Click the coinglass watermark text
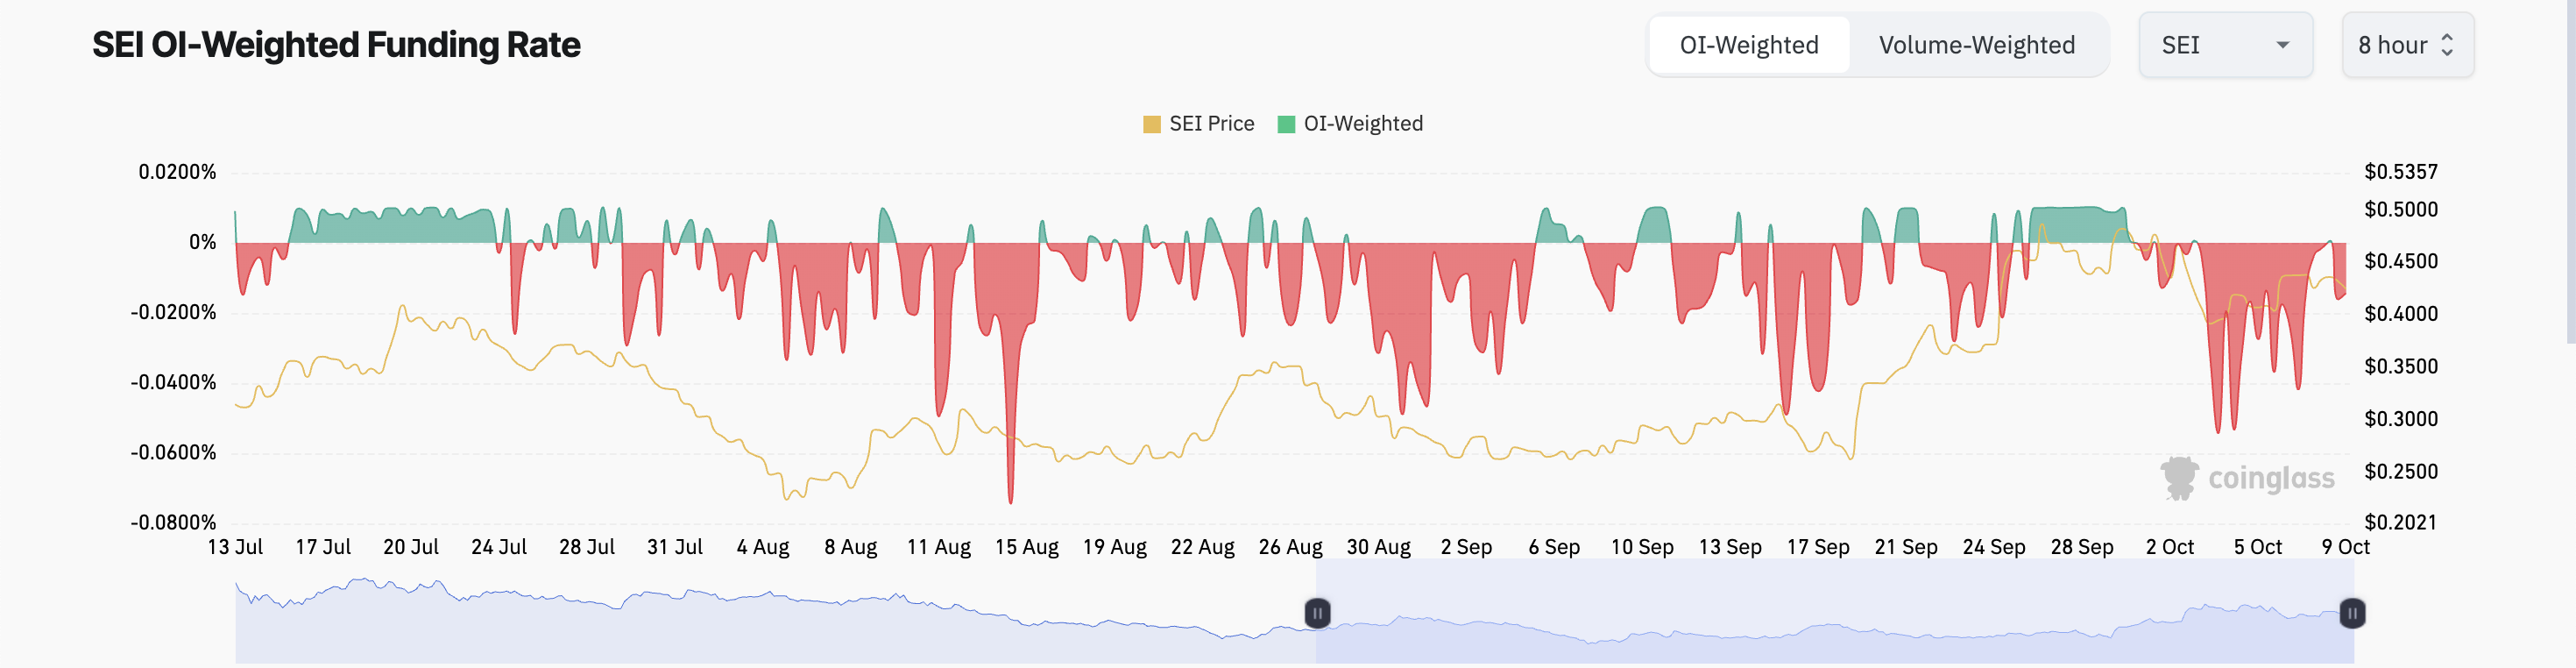Image resolution: width=2576 pixels, height=668 pixels. (x=2271, y=479)
